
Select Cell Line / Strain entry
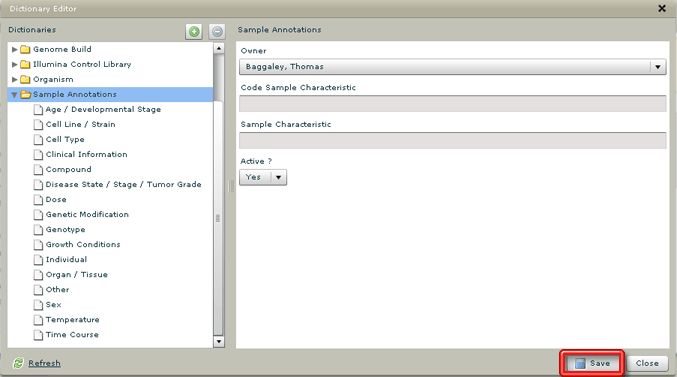pos(80,124)
